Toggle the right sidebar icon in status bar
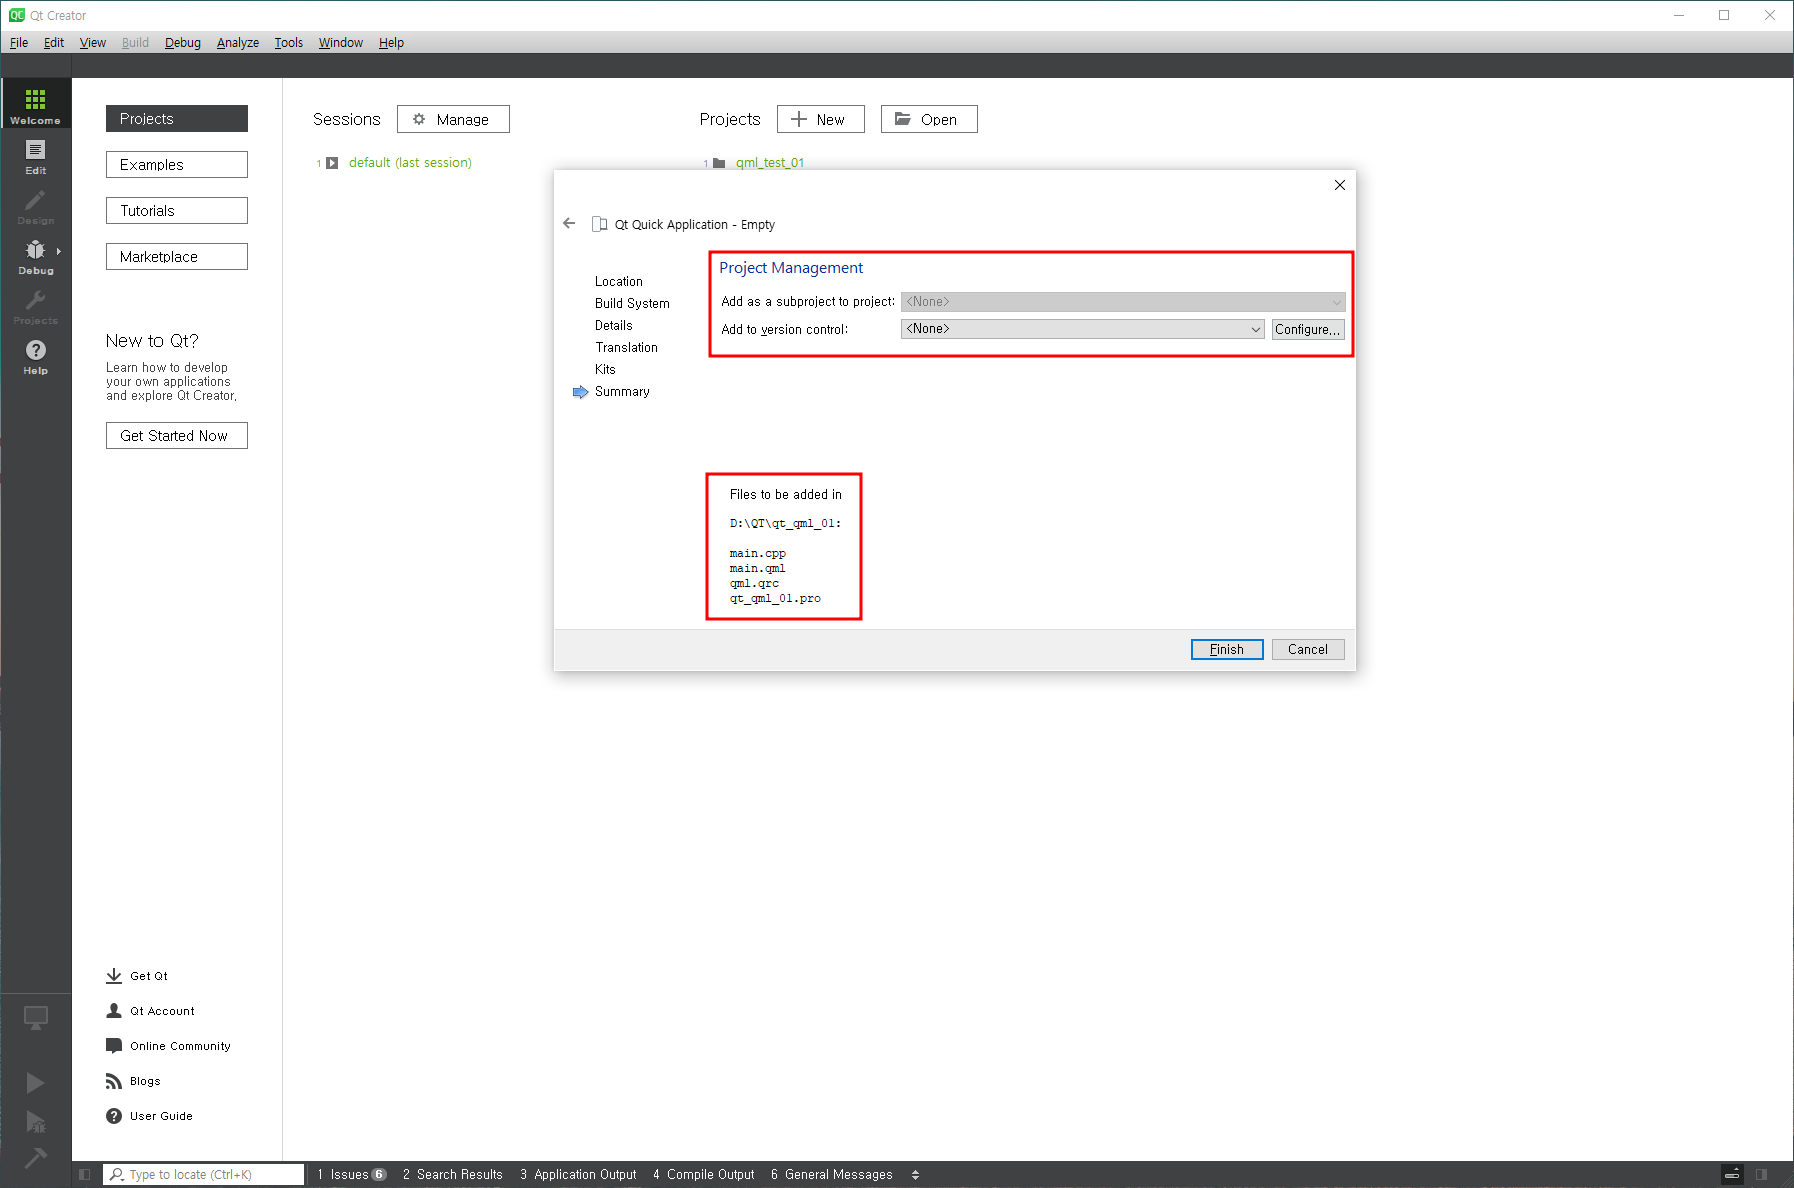This screenshot has height=1188, width=1794. 1762,1174
